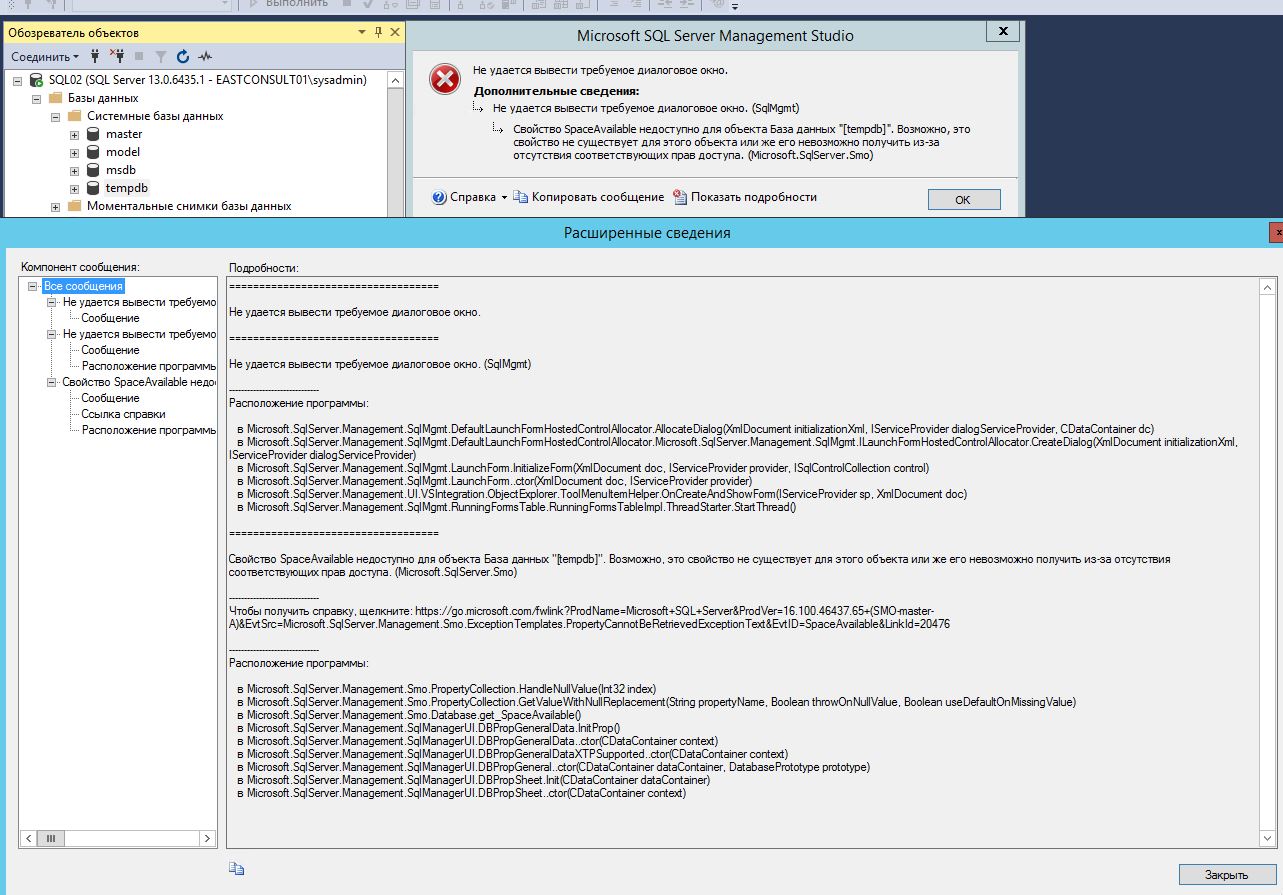Click the tempdb database cylinder icon
The height and width of the screenshot is (895, 1283).
point(93,188)
